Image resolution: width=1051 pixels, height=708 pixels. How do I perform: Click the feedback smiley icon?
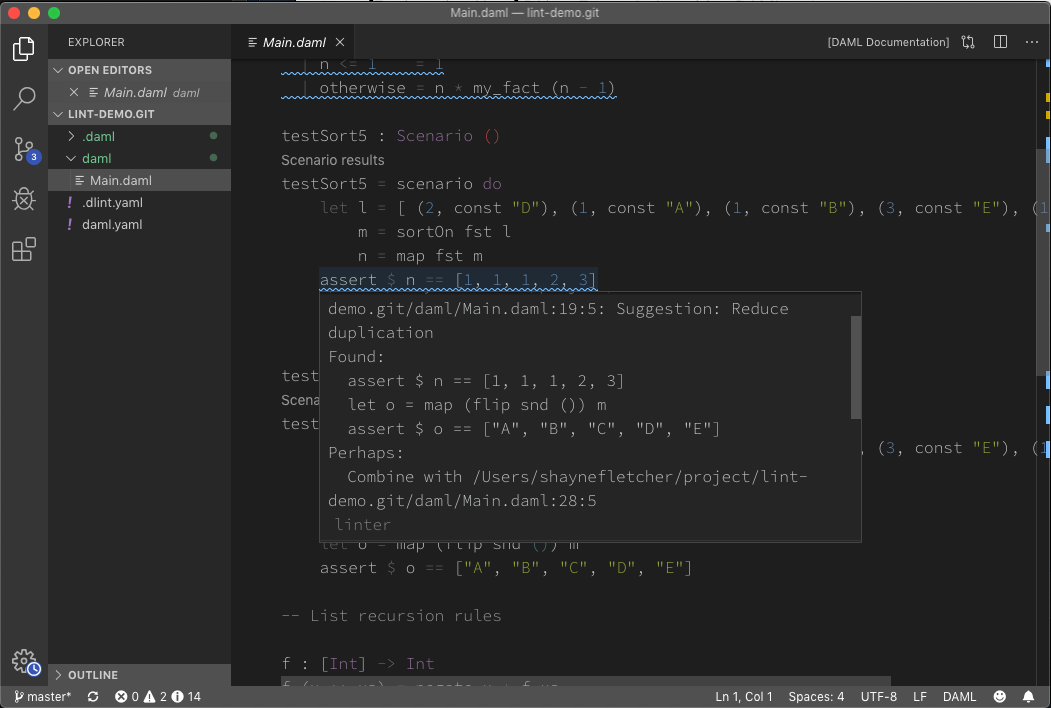pos(999,697)
